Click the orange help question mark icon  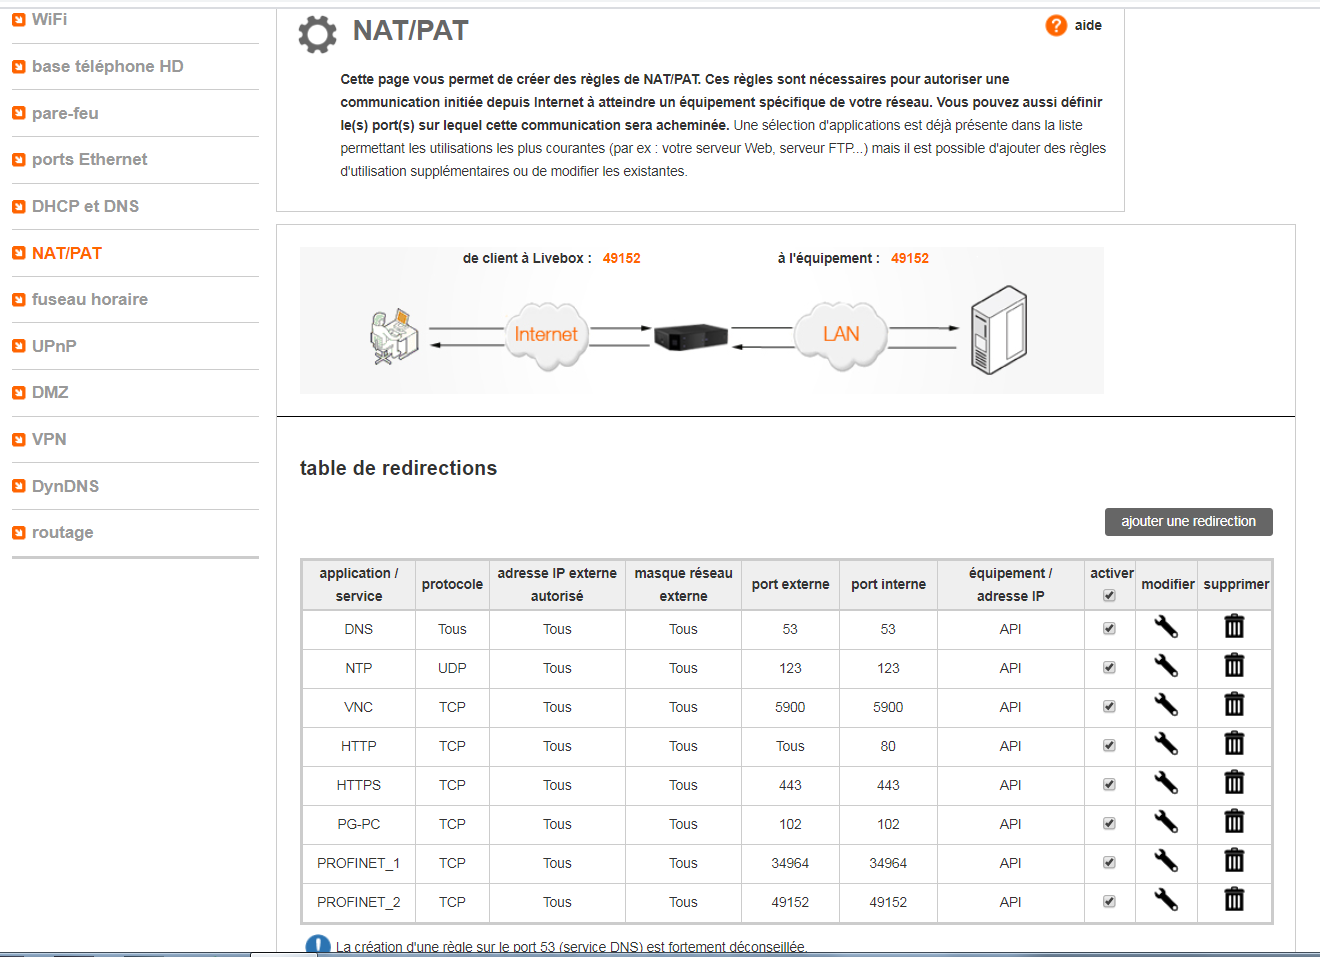(1056, 26)
